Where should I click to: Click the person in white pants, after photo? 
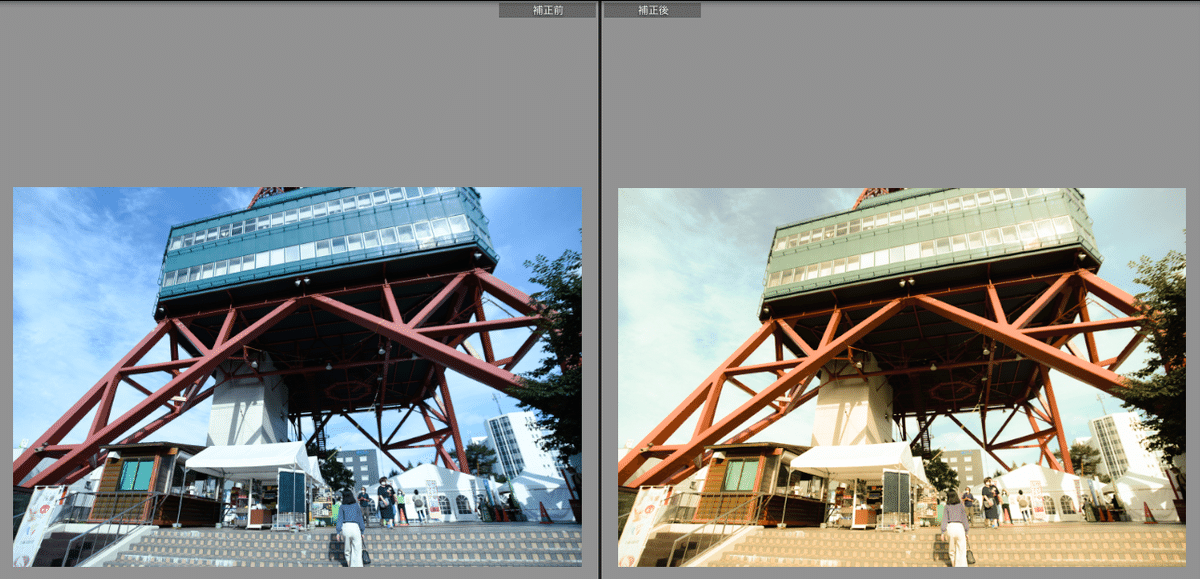pyautogui.click(x=956, y=530)
